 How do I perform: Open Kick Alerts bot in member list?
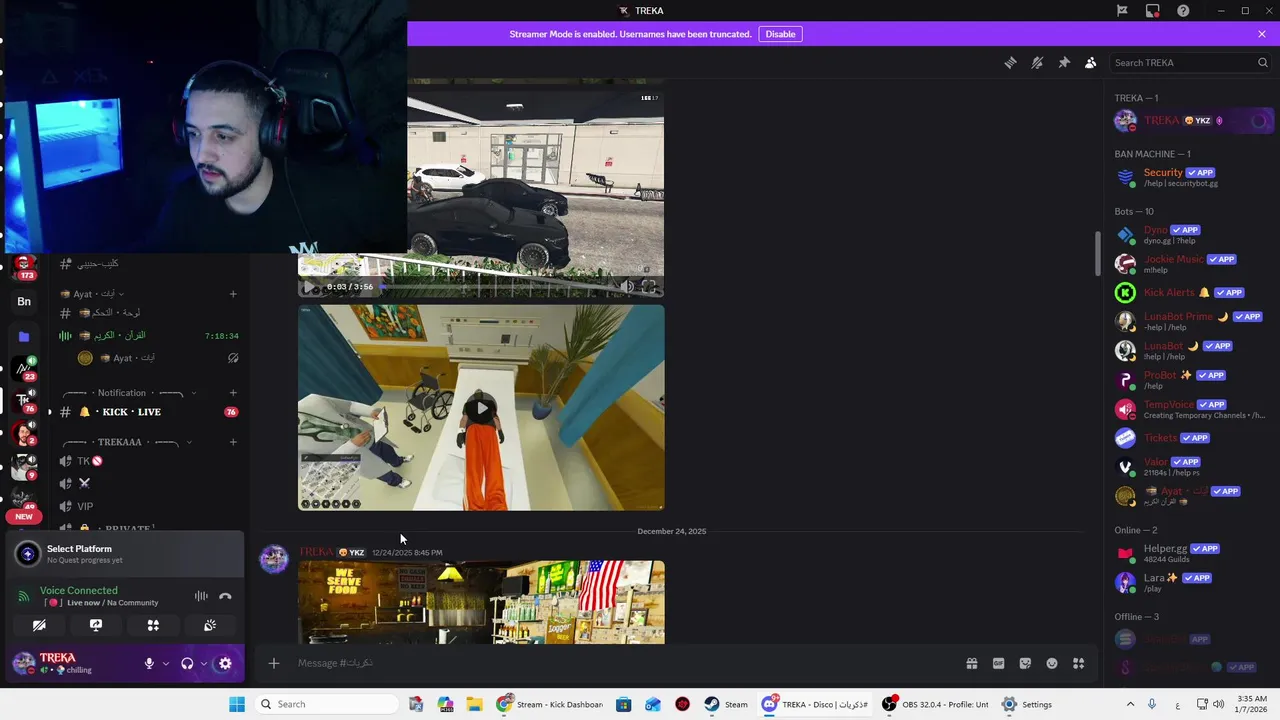tap(1192, 293)
